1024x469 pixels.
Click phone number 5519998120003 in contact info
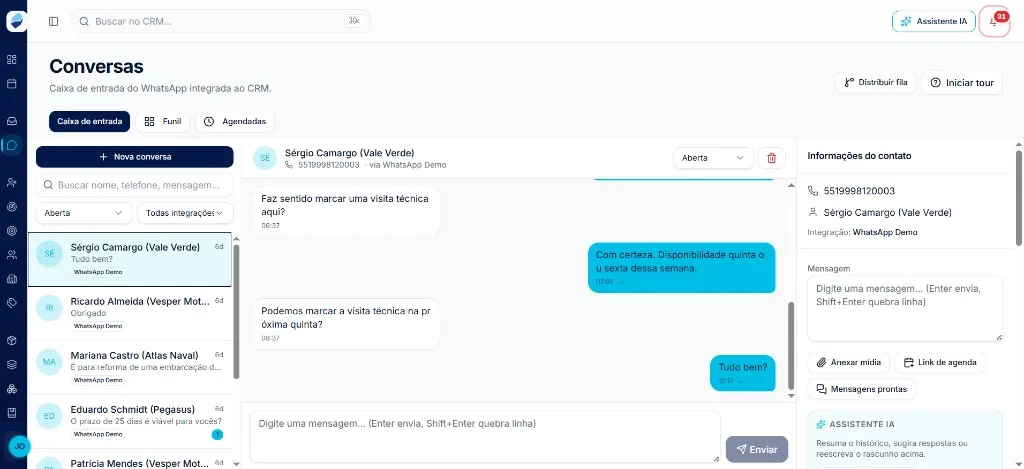tap(859, 191)
